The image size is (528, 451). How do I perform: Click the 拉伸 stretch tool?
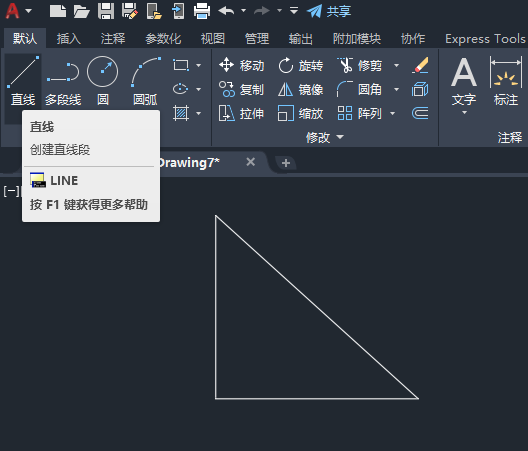(x=241, y=114)
